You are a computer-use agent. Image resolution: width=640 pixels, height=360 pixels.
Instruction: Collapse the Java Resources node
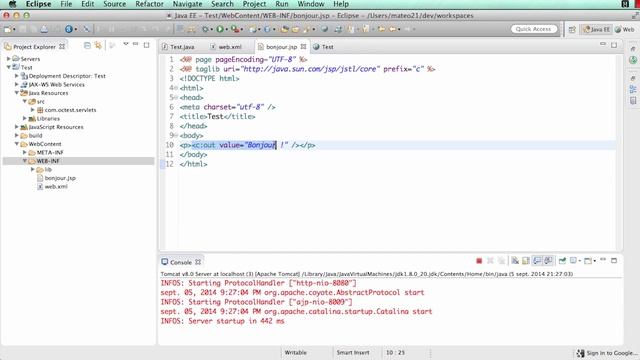(16, 93)
